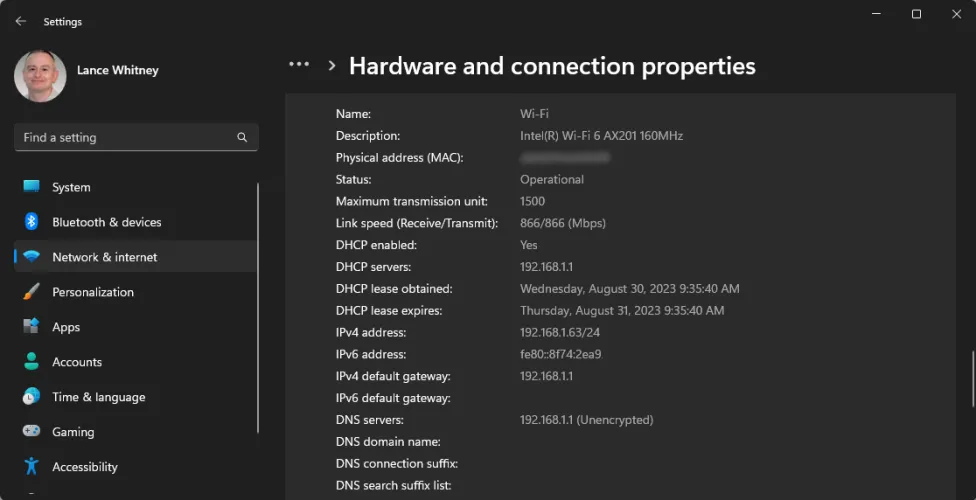The width and height of the screenshot is (976, 500).
Task: Click the Lance Whitney profile picture
Action: coord(40,76)
